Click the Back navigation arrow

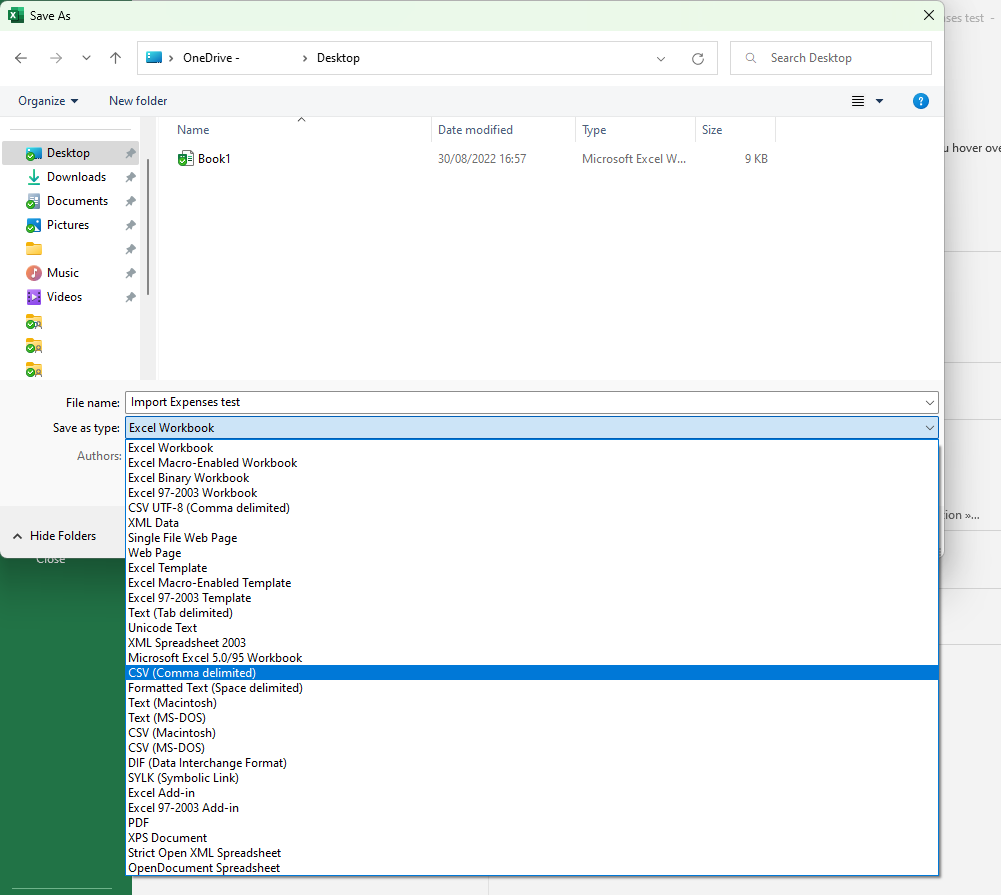point(21,58)
